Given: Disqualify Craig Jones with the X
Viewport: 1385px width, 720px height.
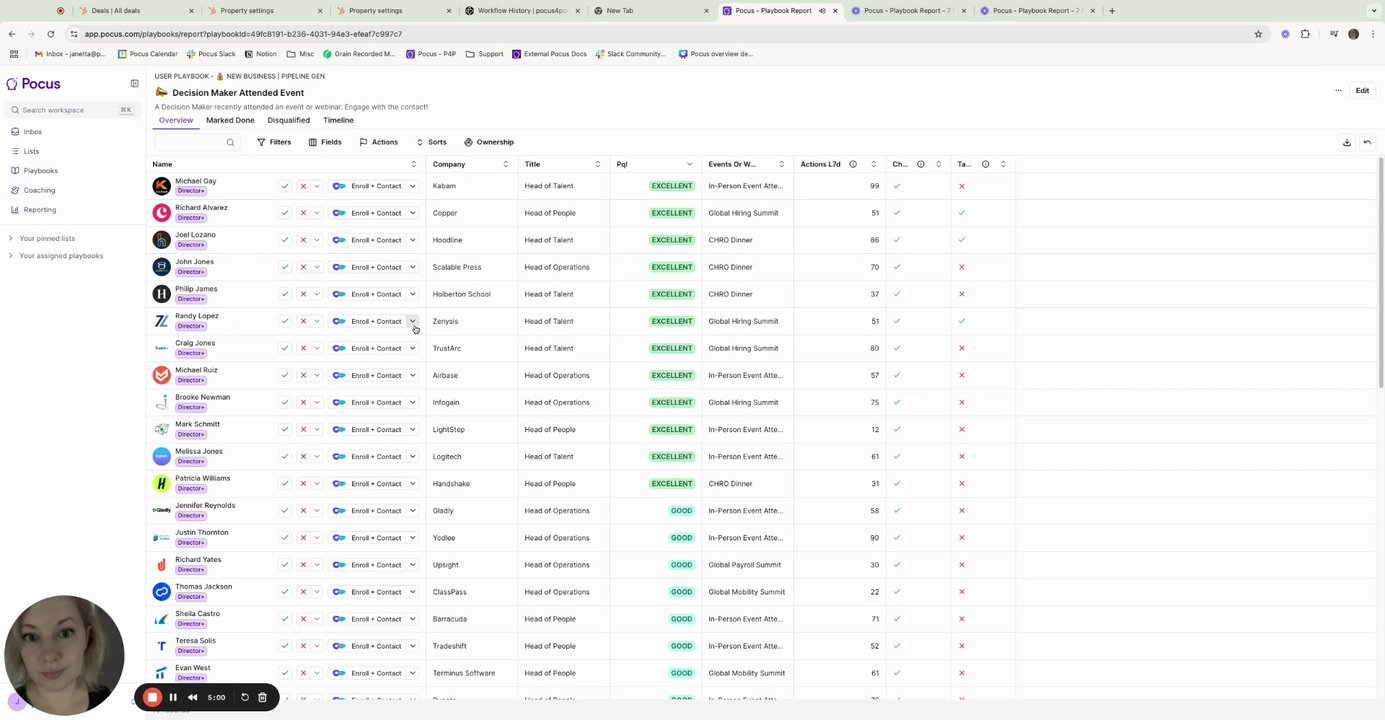Looking at the screenshot, I should click(x=303, y=348).
